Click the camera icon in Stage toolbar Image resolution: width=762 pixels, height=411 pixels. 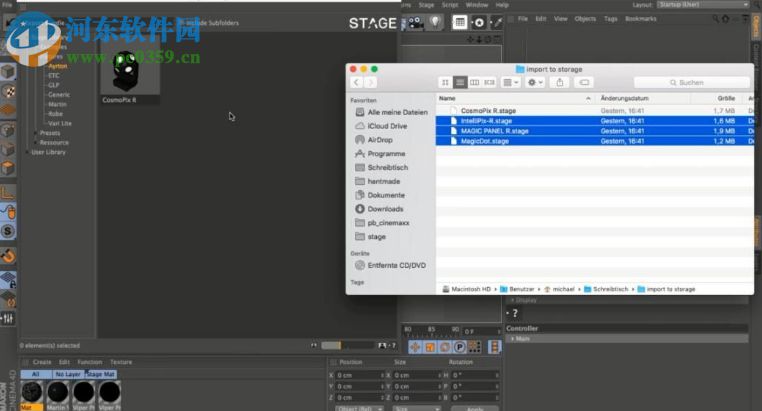(x=416, y=22)
